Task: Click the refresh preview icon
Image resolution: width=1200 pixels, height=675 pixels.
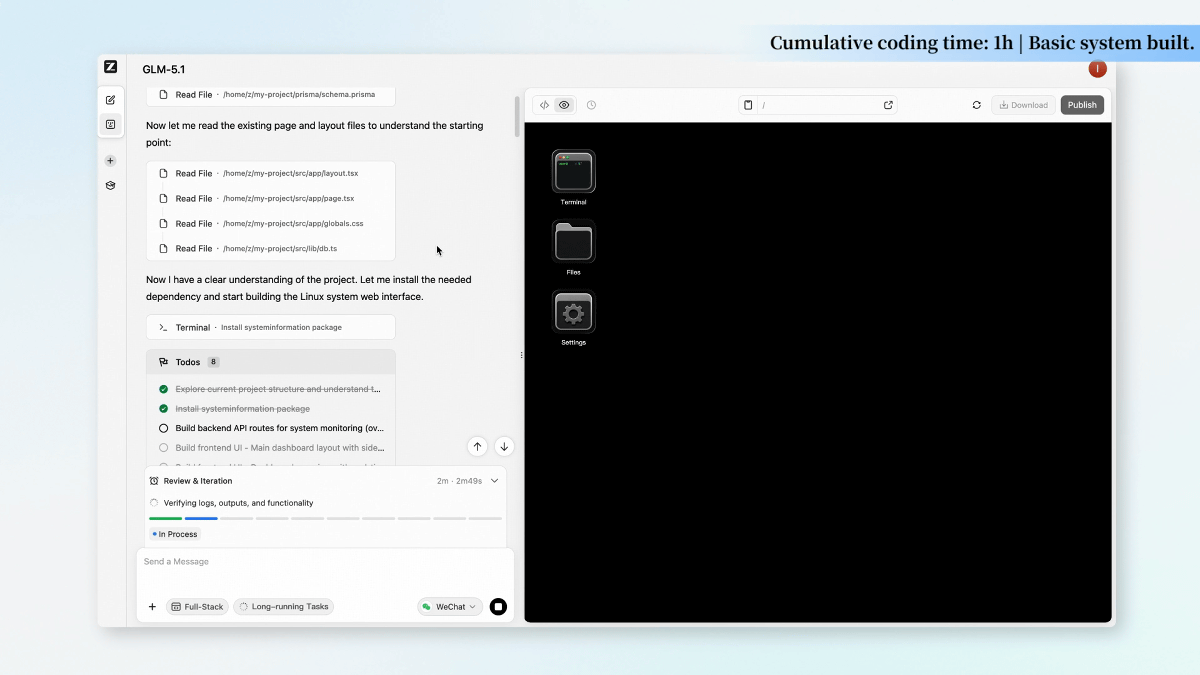Action: (976, 105)
